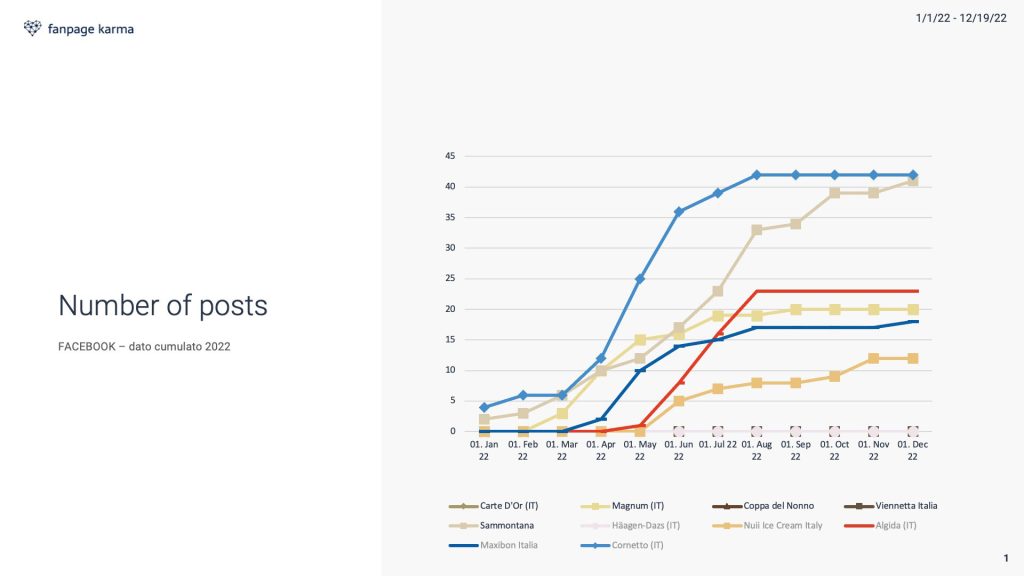
Task: Click the Carte D'Or (IT) legend entry
Action: [x=493, y=505]
